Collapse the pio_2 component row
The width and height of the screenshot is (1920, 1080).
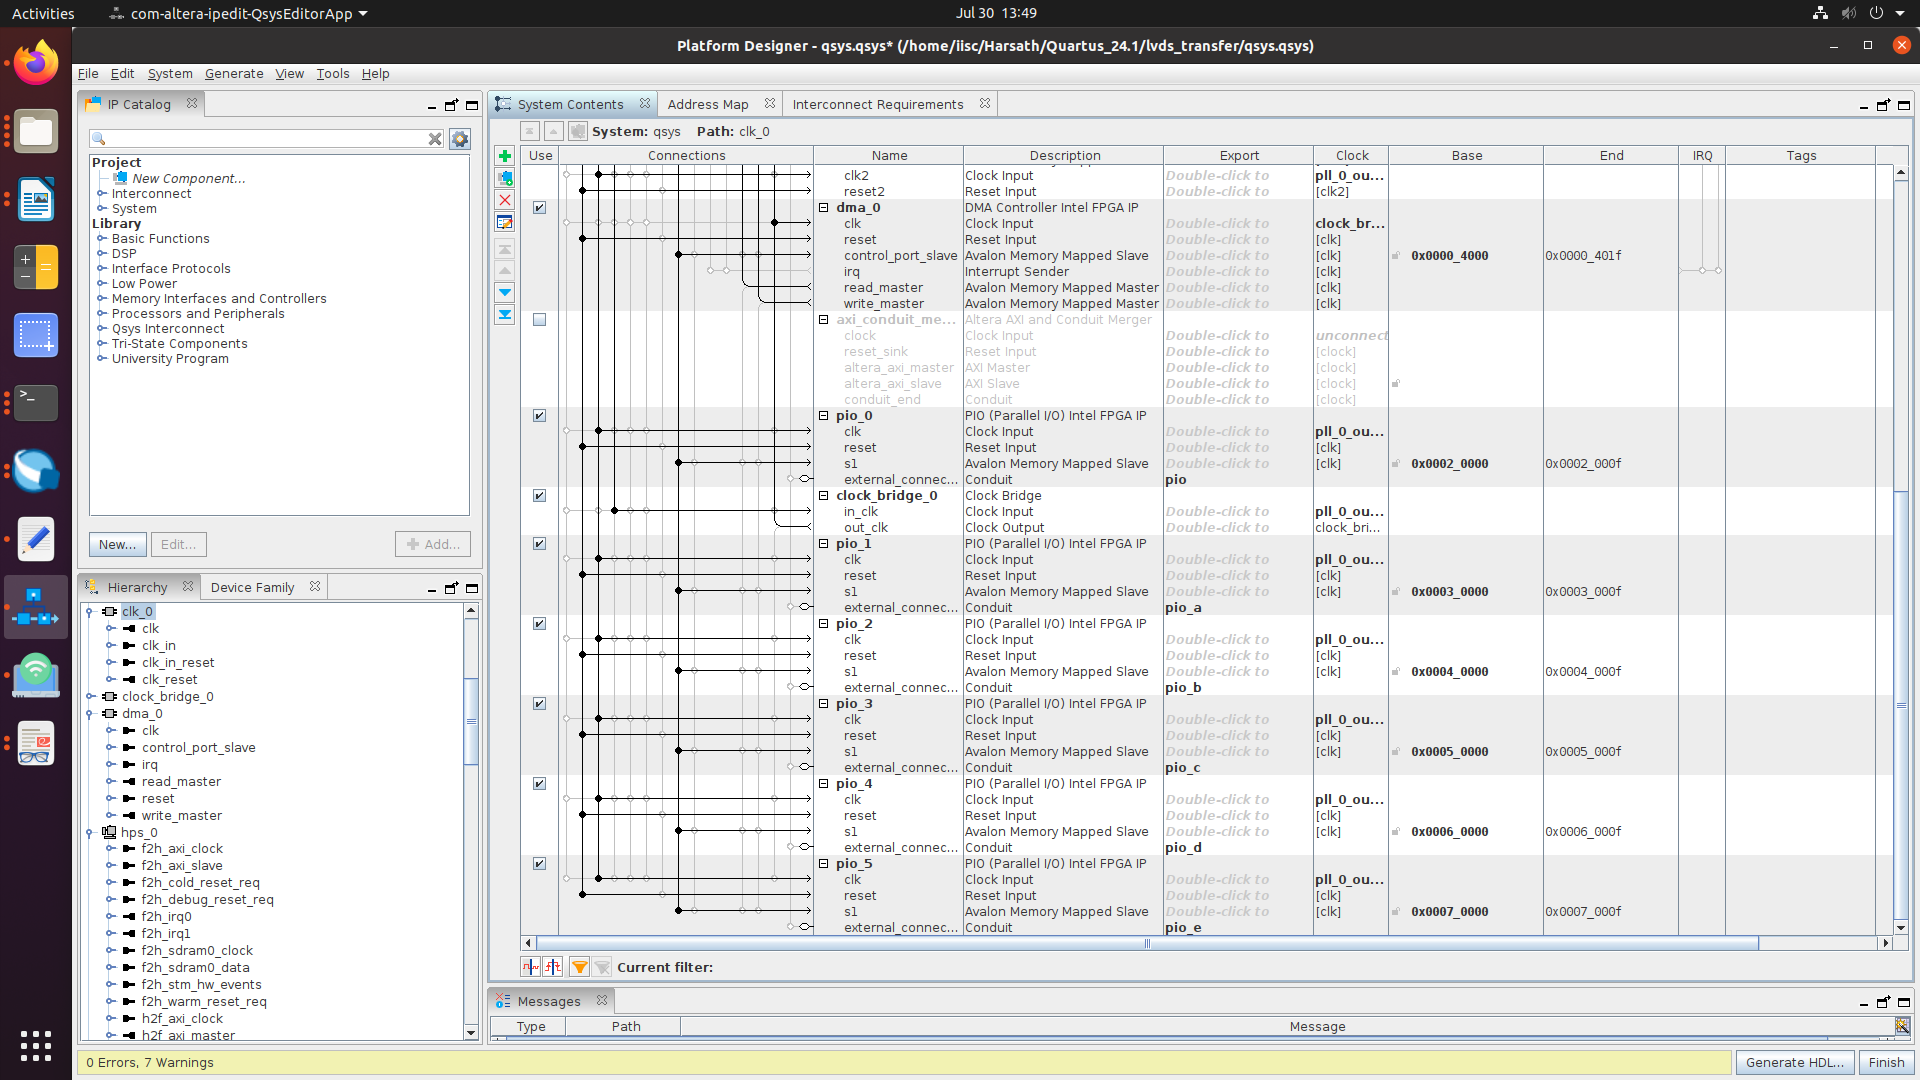click(x=824, y=624)
